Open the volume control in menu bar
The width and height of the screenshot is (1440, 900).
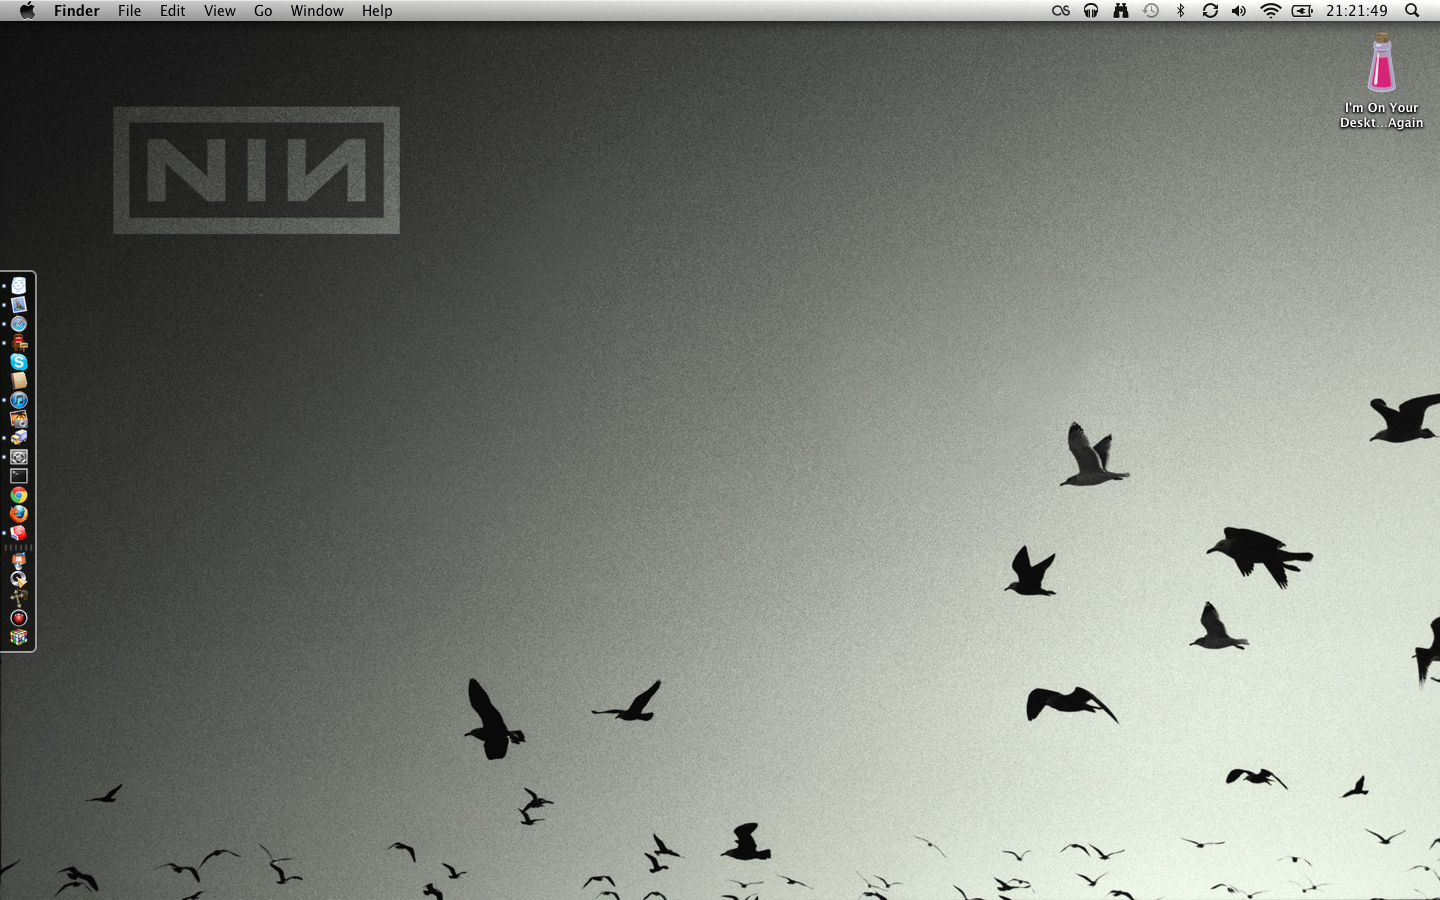click(1239, 11)
